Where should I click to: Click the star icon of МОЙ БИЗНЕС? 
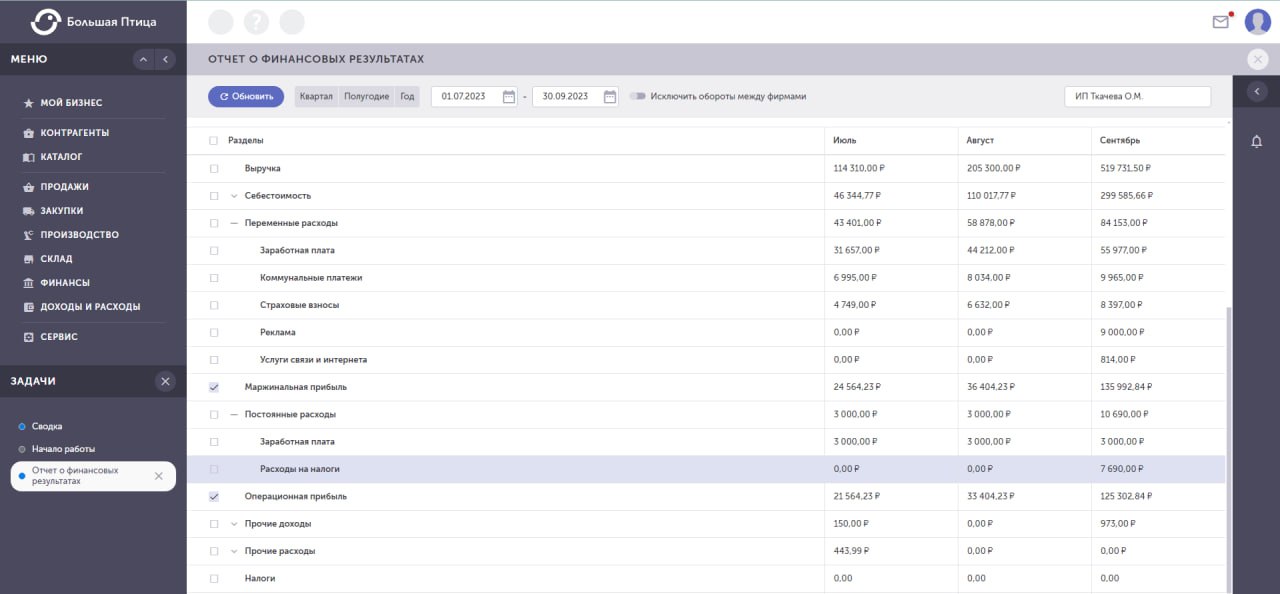(28, 103)
